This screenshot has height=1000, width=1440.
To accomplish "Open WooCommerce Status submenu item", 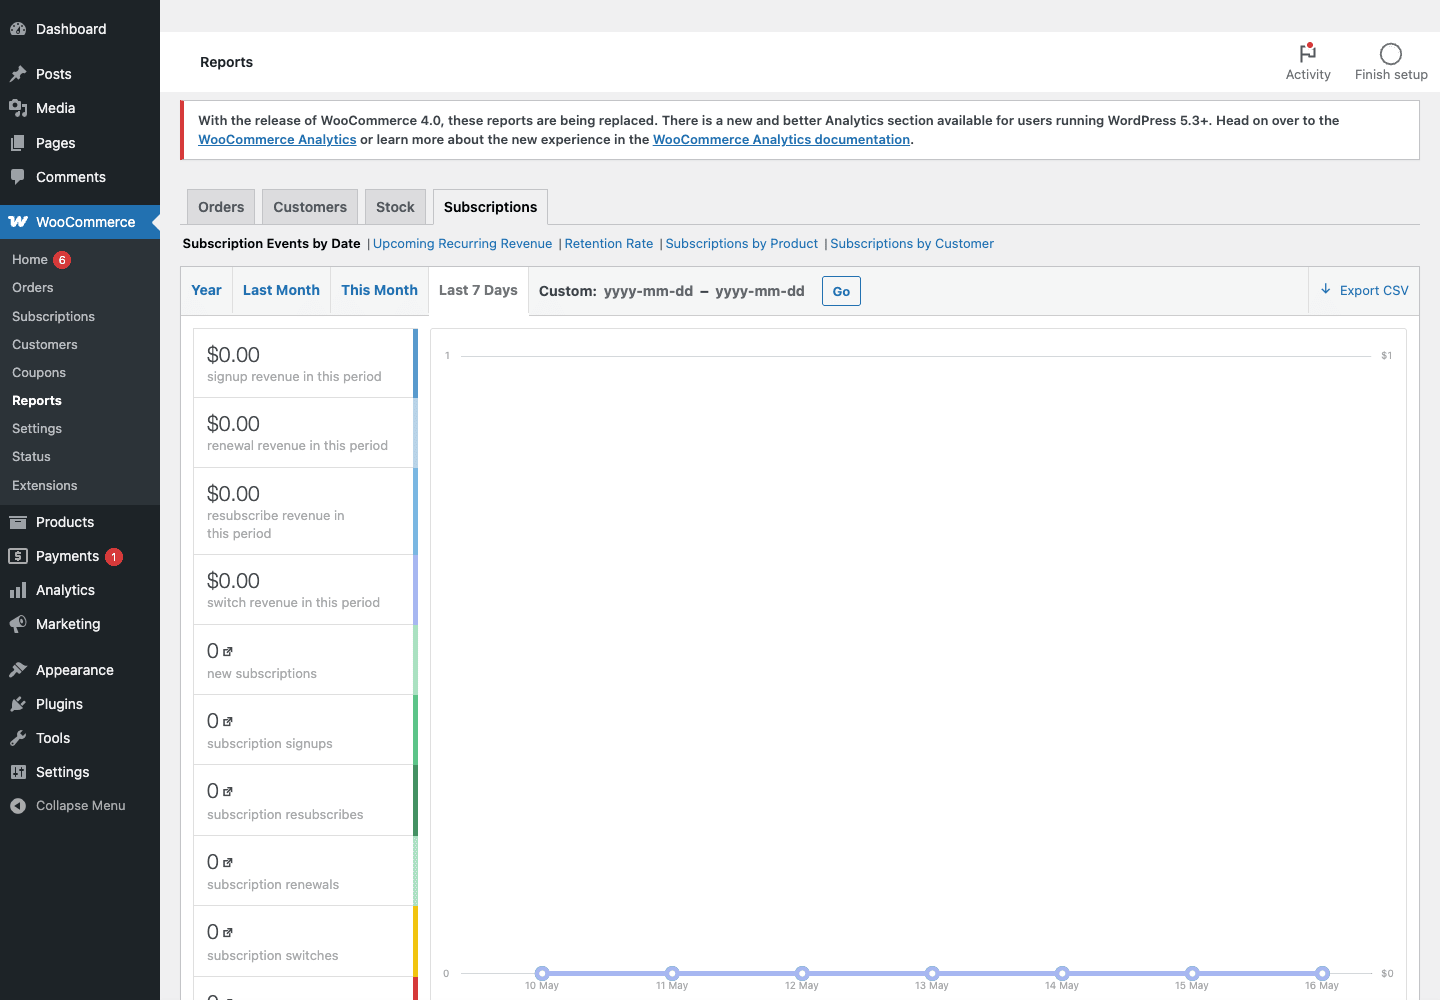I will (x=31, y=457).
